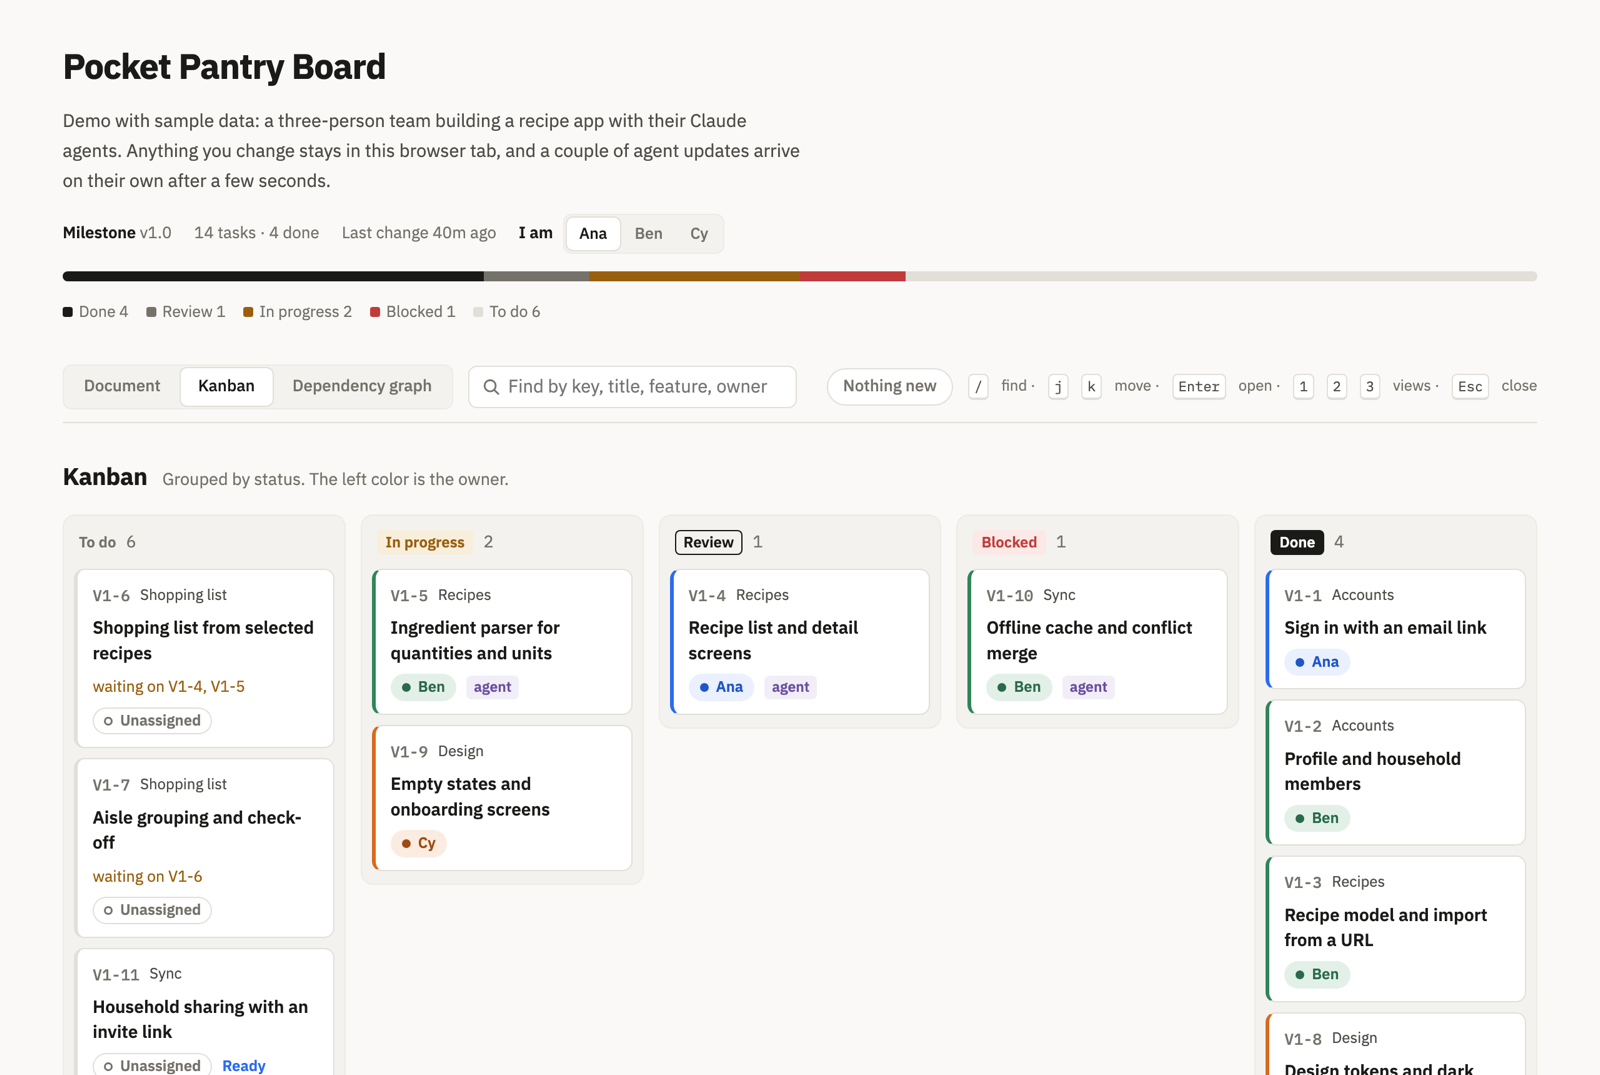The width and height of the screenshot is (1600, 1075).
Task: Open the Empty states and onboarding screens card
Action: pos(502,798)
